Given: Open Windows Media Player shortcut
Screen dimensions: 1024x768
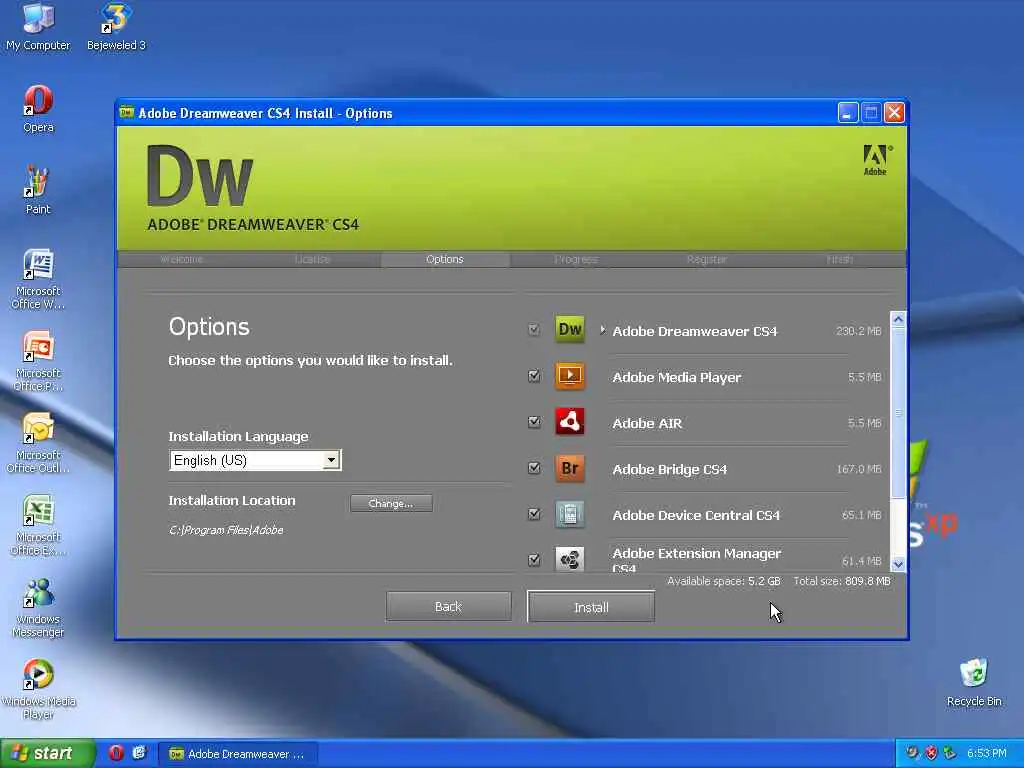Looking at the screenshot, I should click(x=38, y=689).
